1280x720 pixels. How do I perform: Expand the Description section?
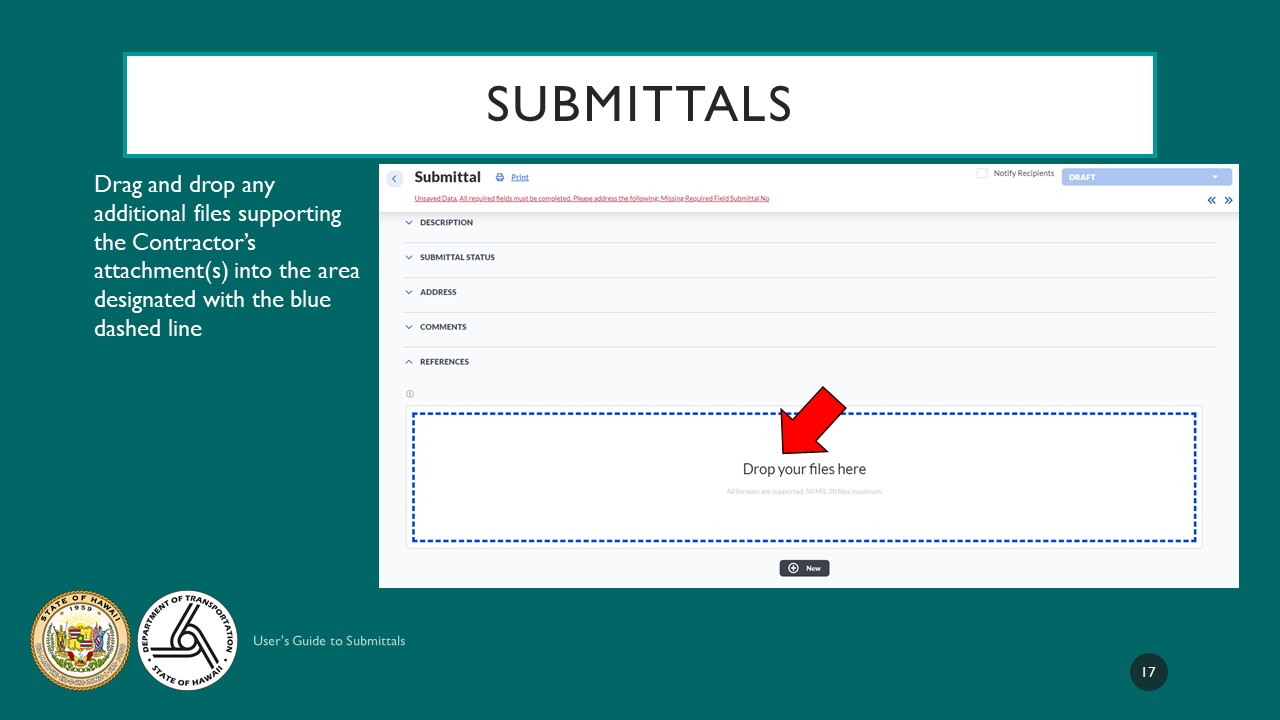tap(809, 223)
